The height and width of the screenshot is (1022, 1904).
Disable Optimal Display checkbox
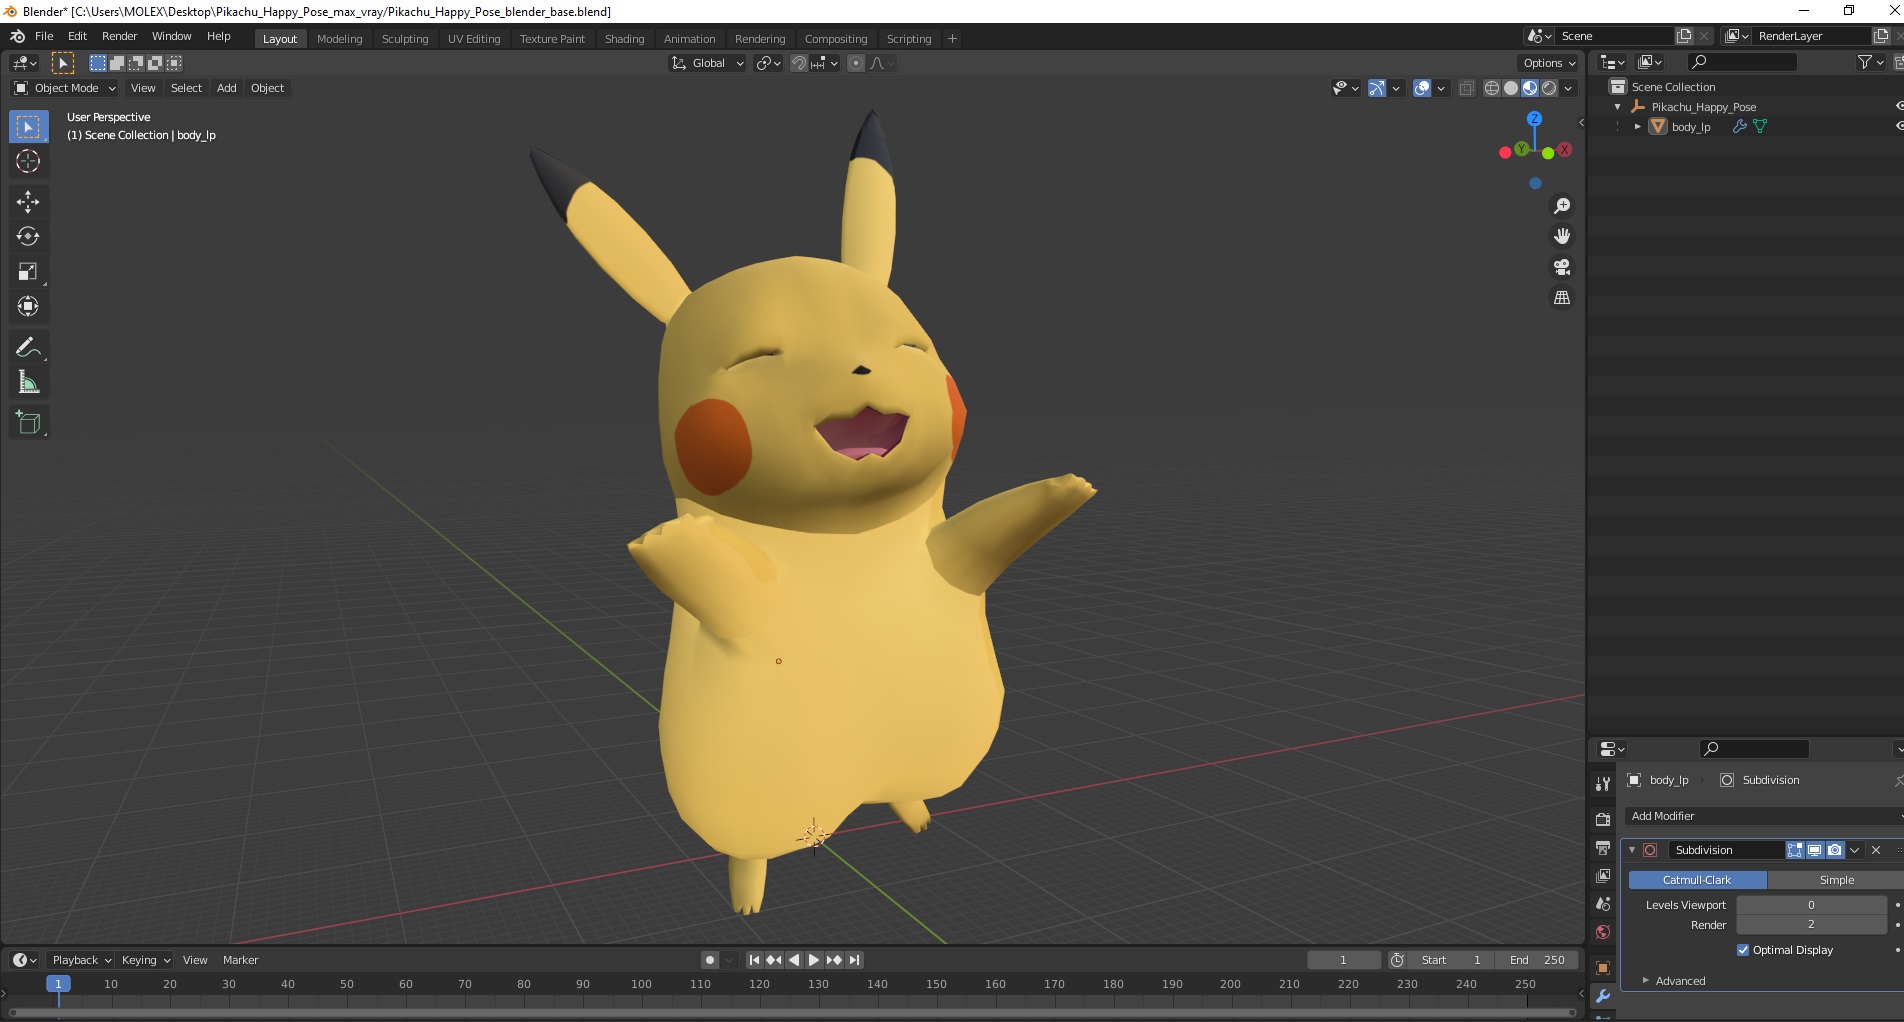click(1743, 950)
